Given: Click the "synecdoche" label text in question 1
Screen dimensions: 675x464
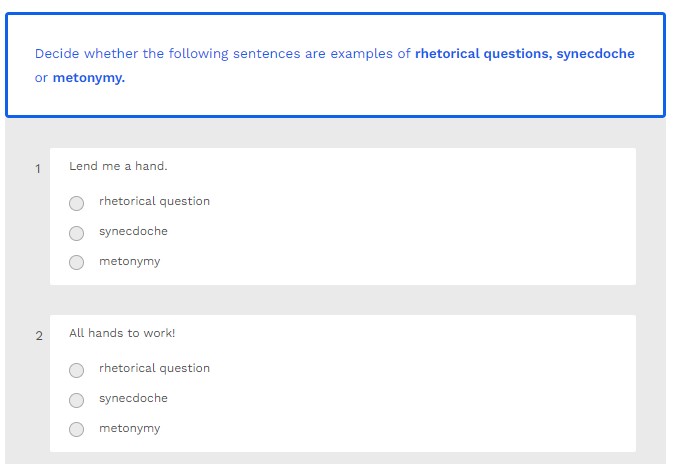Looking at the screenshot, I should point(133,231).
